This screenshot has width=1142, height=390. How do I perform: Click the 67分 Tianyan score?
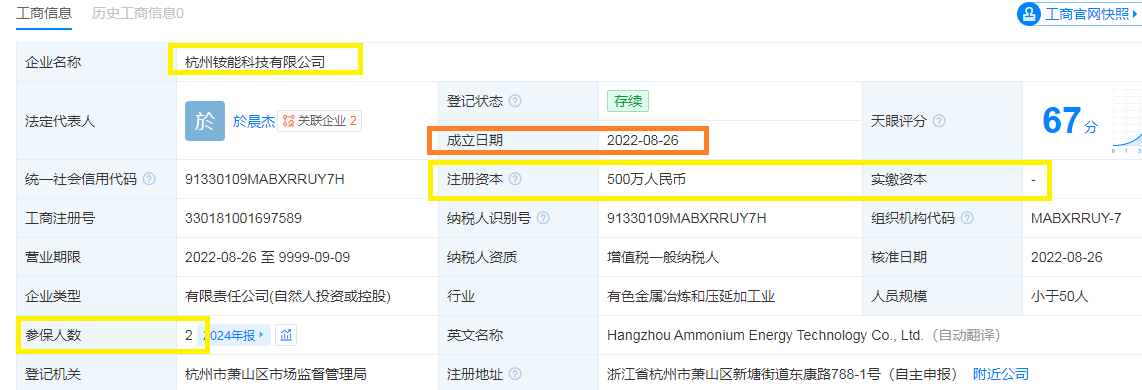click(1070, 121)
